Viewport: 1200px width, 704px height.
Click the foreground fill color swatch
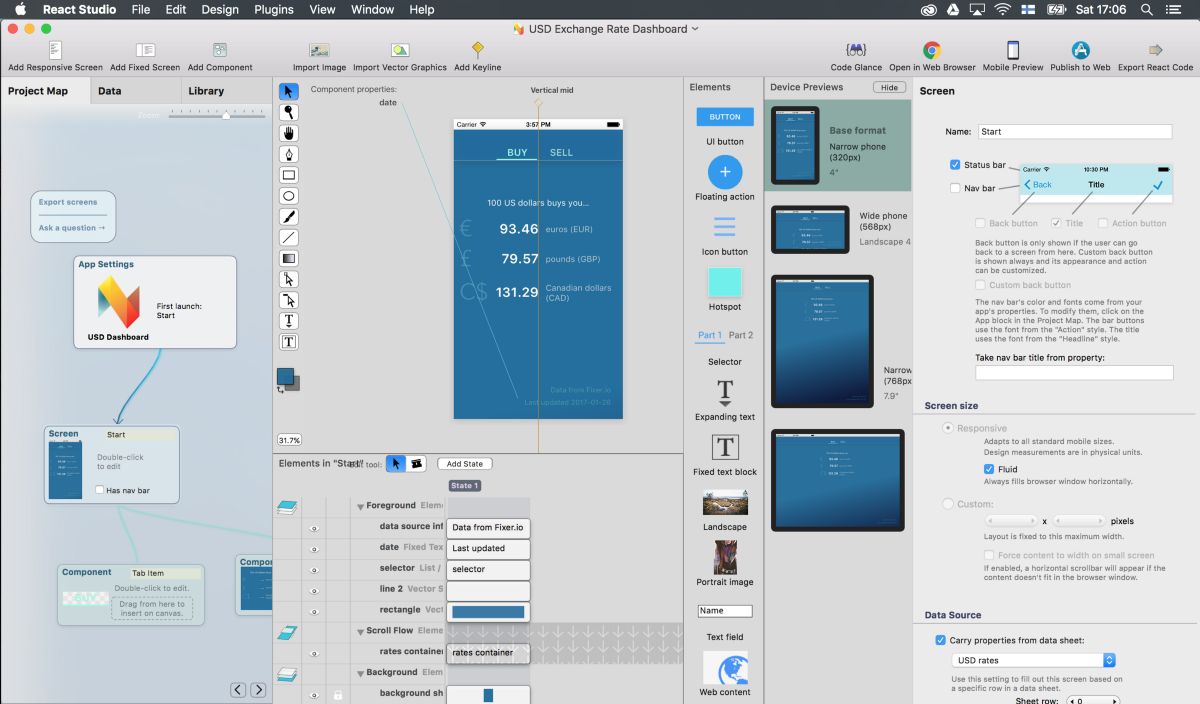(x=286, y=377)
